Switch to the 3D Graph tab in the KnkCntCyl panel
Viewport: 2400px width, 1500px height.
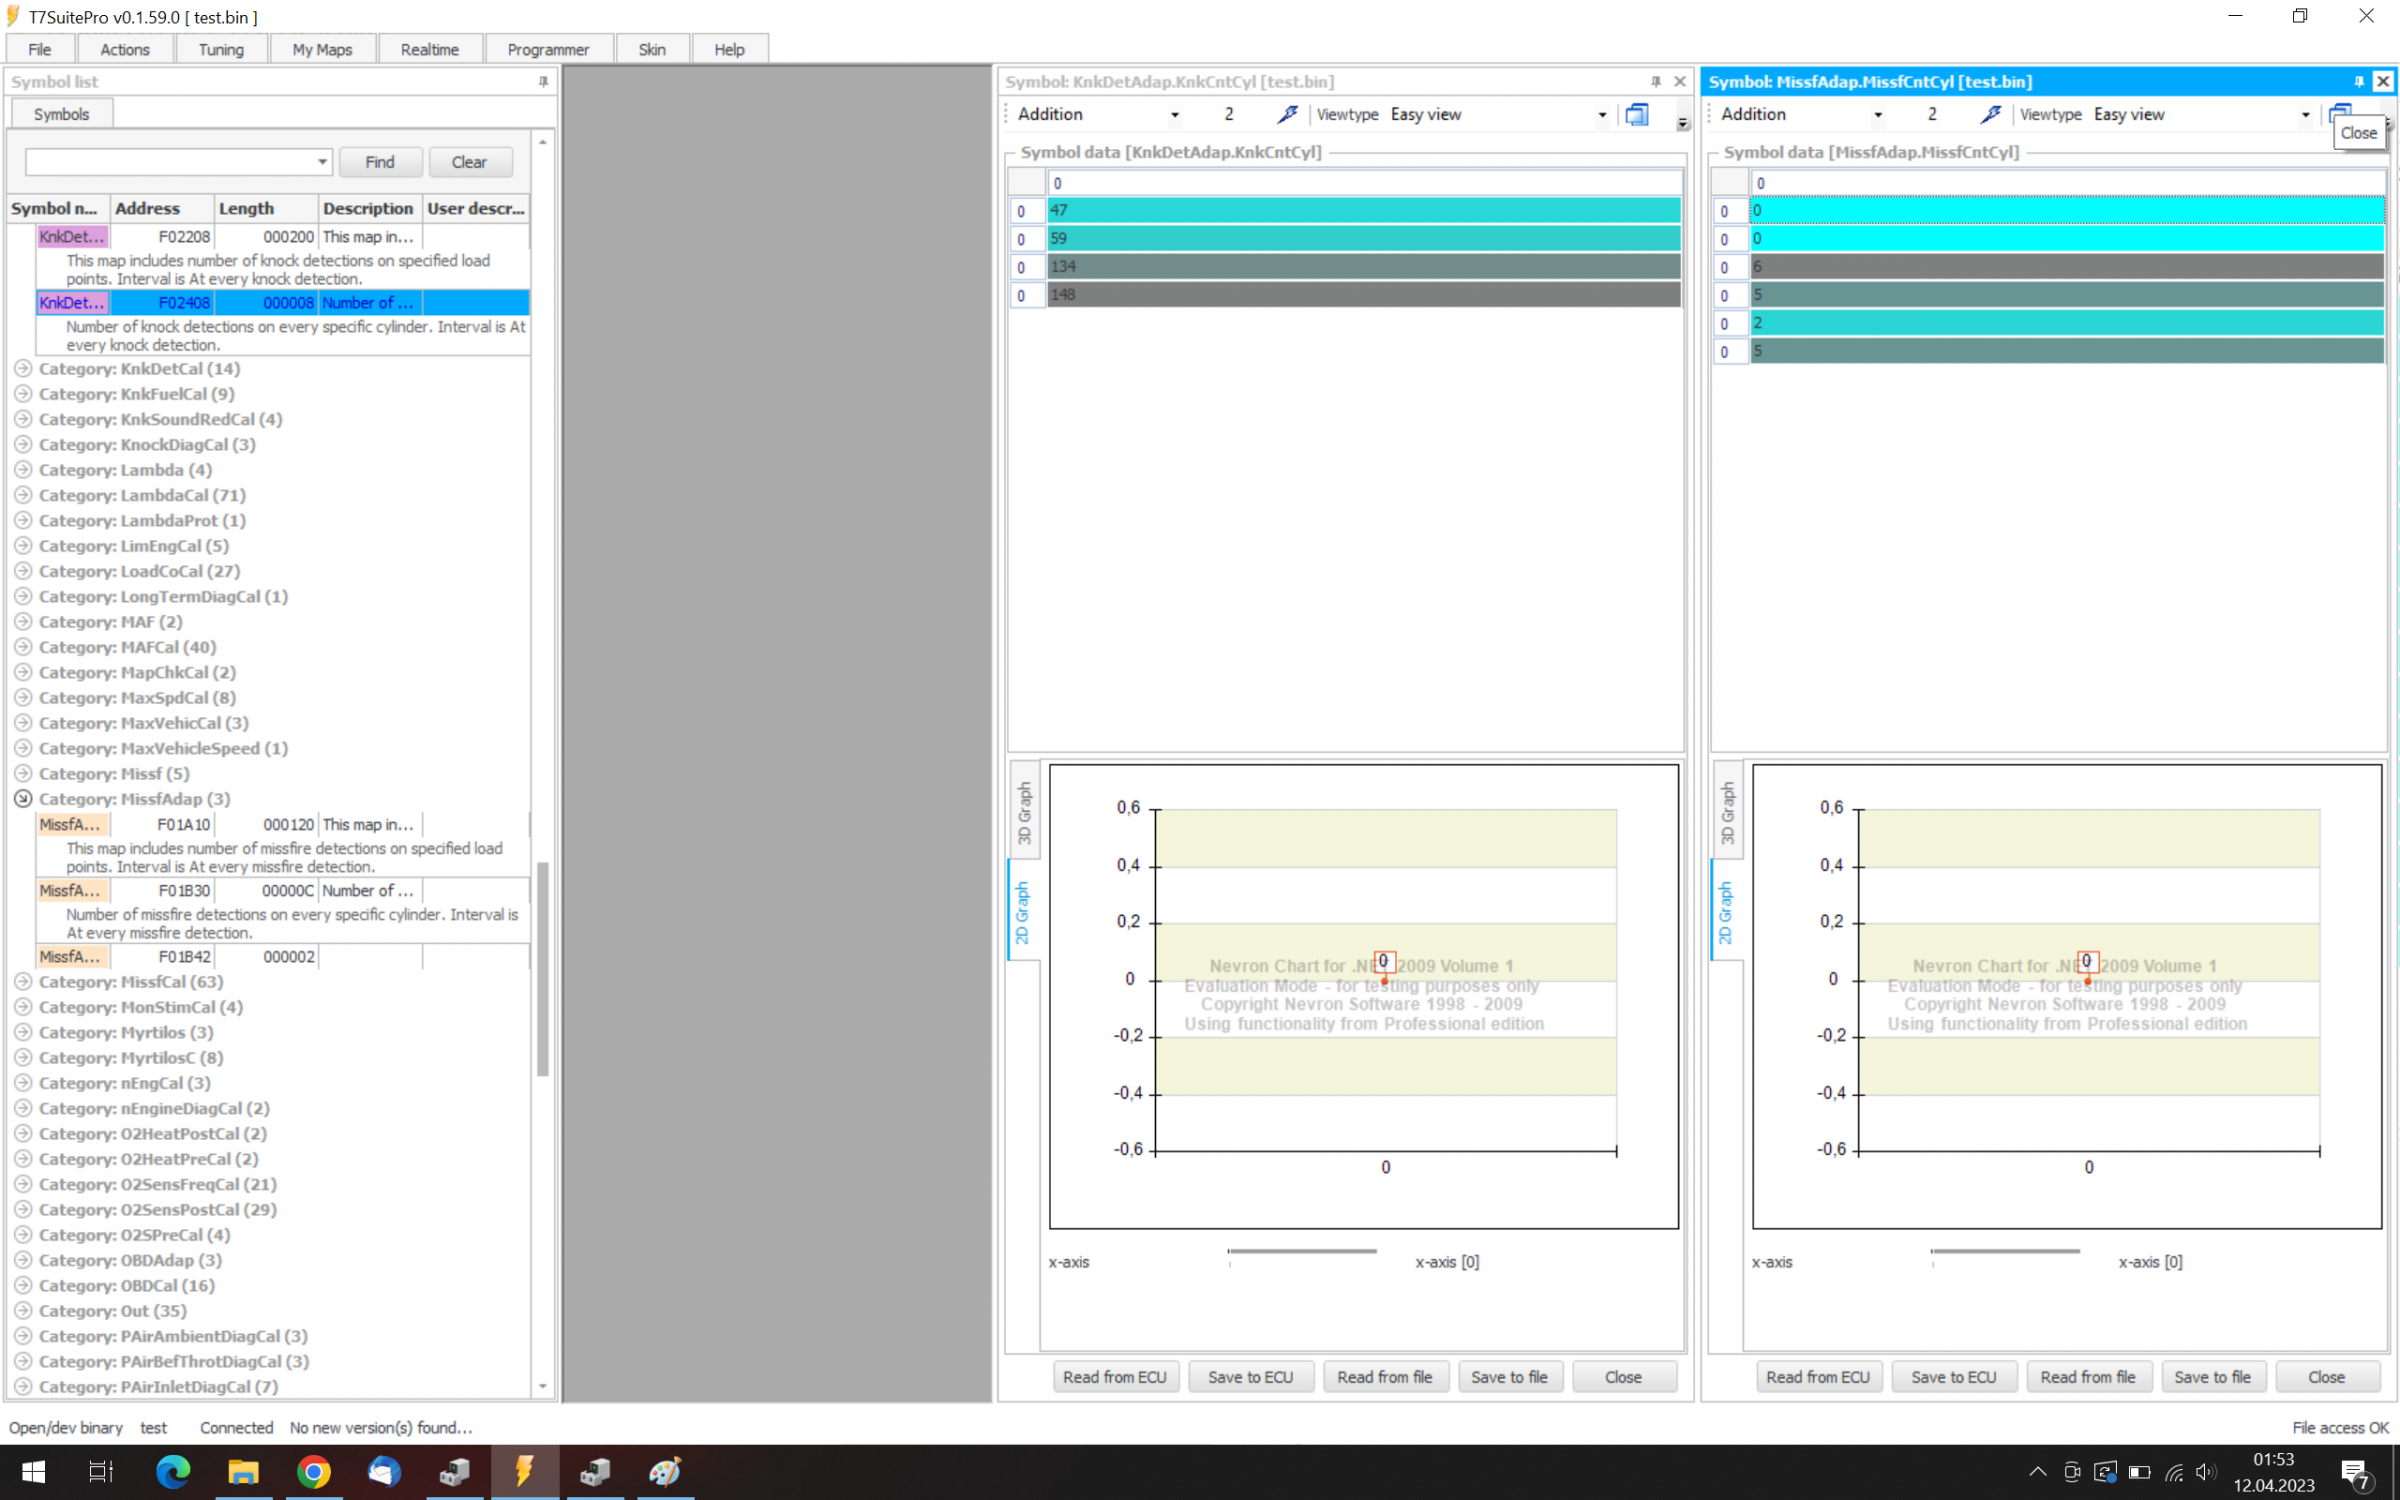[x=1024, y=812]
